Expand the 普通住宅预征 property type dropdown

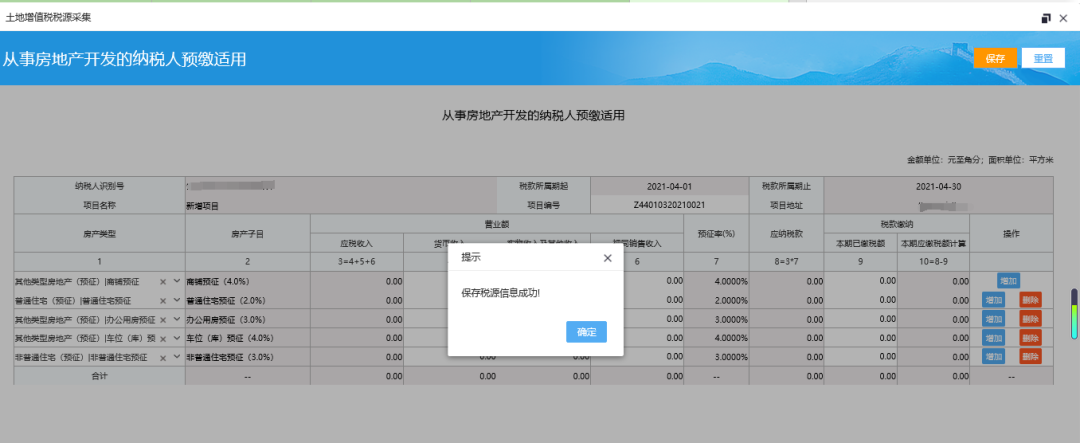tap(177, 300)
